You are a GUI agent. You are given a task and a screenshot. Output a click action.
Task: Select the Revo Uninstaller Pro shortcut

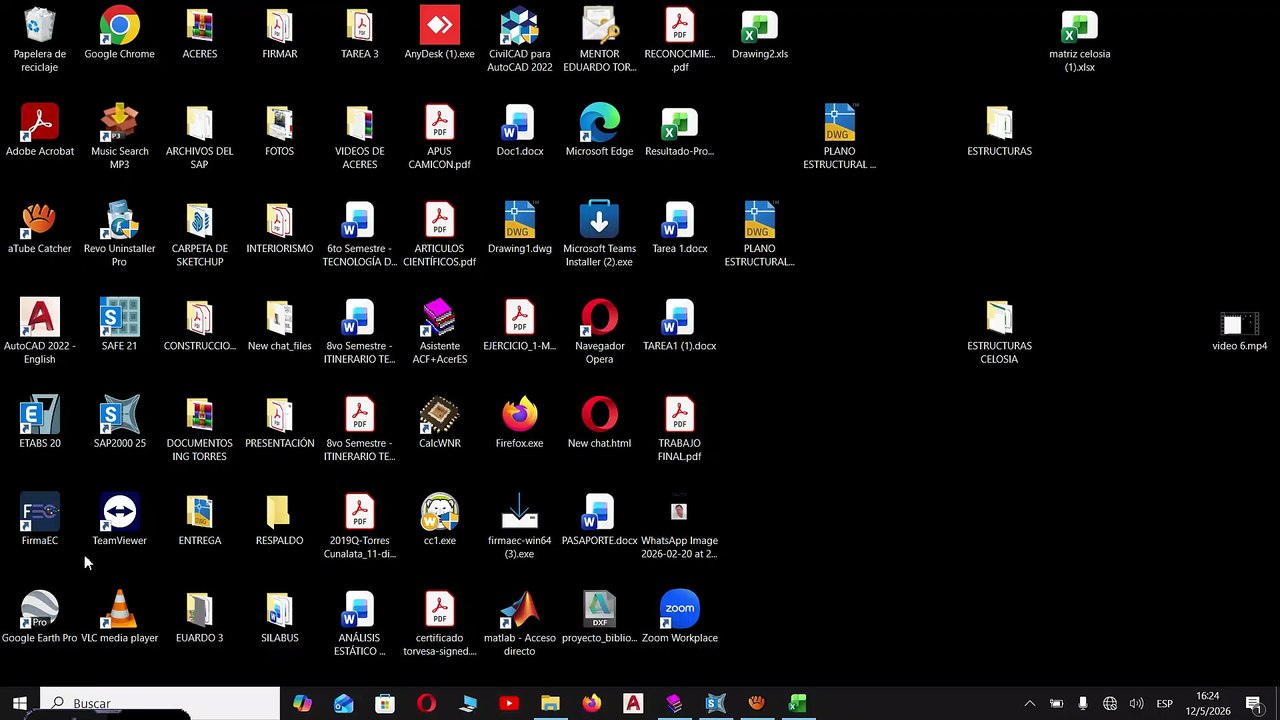point(120,234)
